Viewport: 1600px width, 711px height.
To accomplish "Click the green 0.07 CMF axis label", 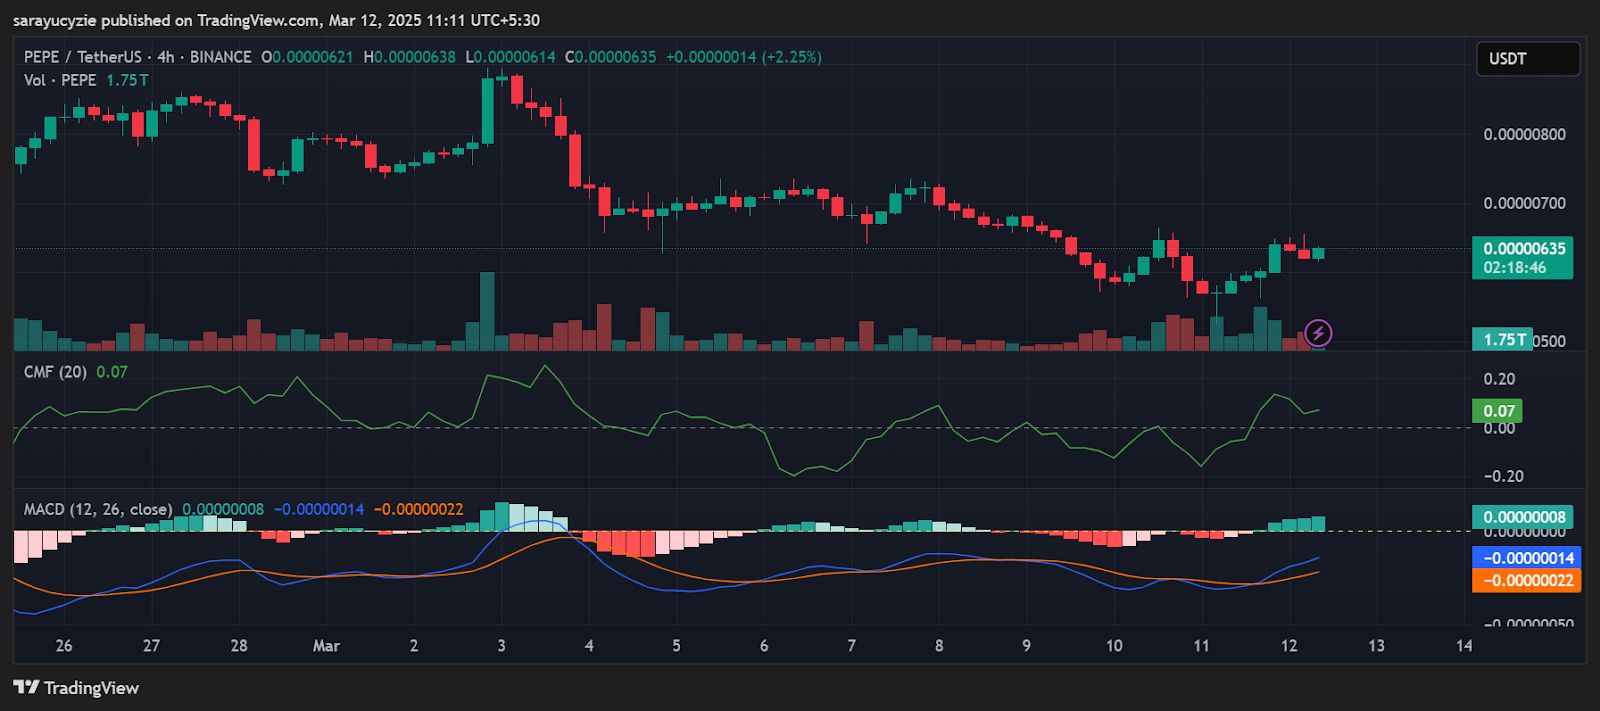I will pyautogui.click(x=1497, y=411).
